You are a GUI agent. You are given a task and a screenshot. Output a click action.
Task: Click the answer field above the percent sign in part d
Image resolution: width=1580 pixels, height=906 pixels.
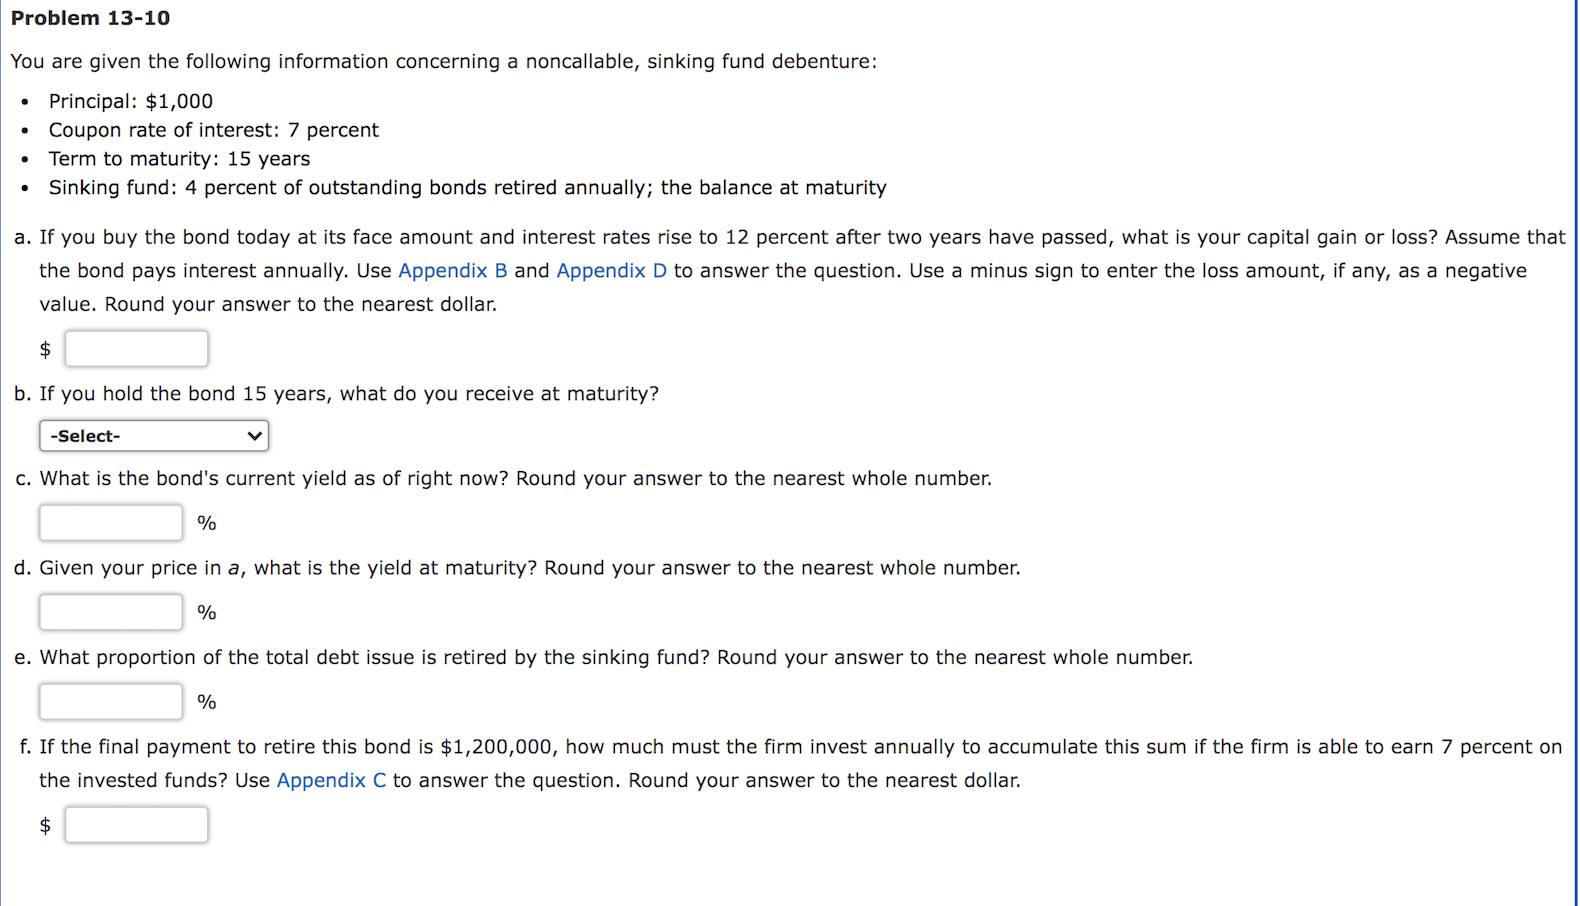click(110, 611)
